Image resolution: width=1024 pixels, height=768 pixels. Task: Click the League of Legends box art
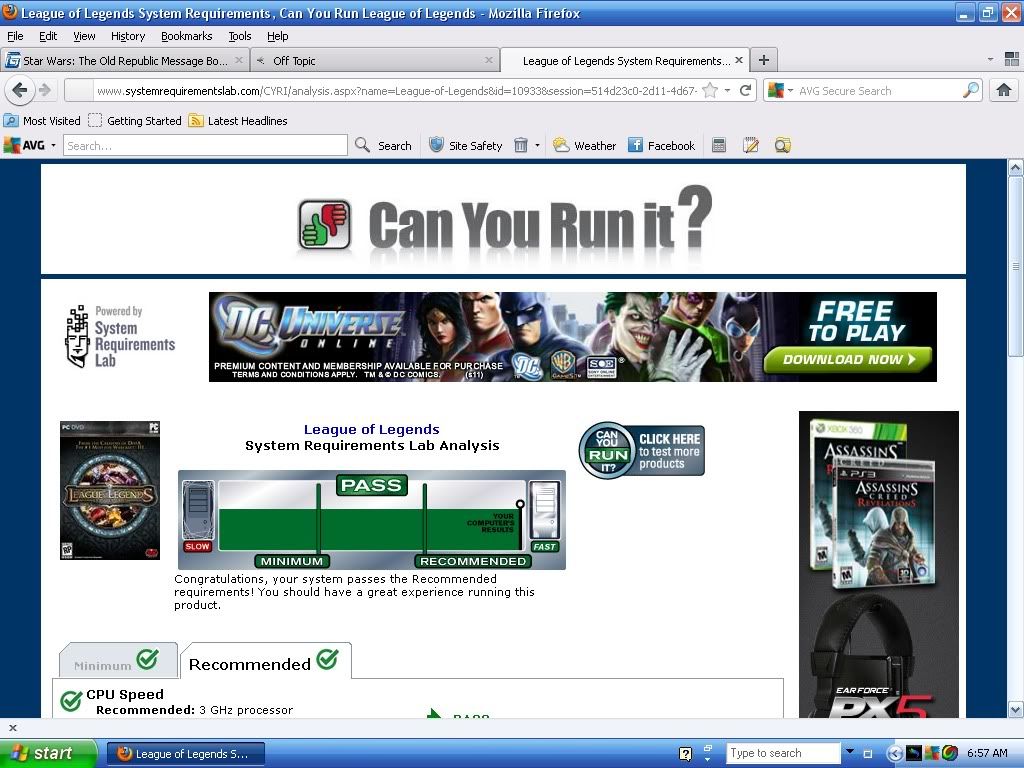[110, 490]
